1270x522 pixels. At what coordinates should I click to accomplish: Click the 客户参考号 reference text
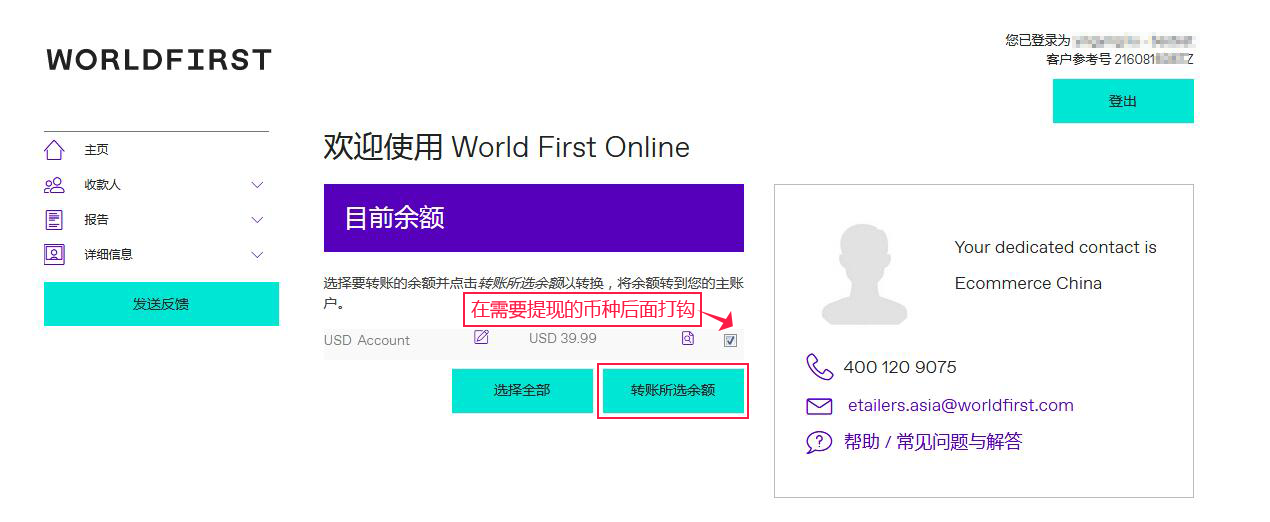point(1120,59)
